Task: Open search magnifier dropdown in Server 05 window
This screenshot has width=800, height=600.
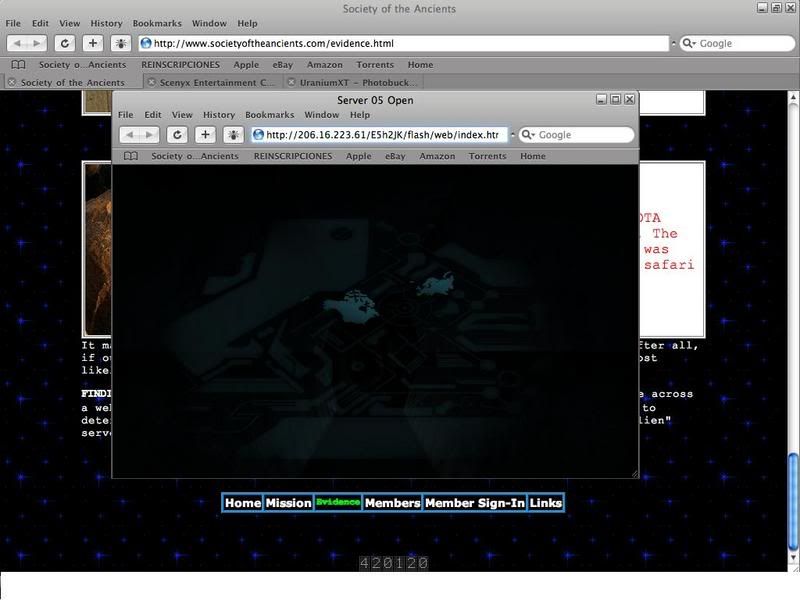Action: (528, 135)
